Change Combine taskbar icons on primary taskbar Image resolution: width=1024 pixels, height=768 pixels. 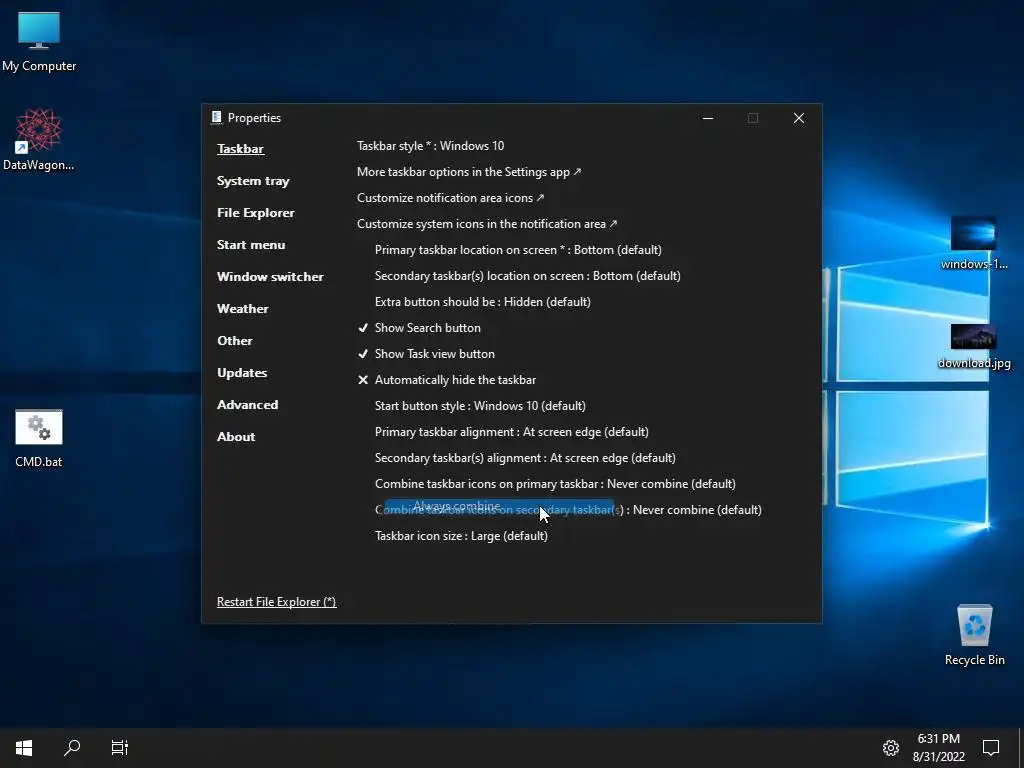point(555,484)
